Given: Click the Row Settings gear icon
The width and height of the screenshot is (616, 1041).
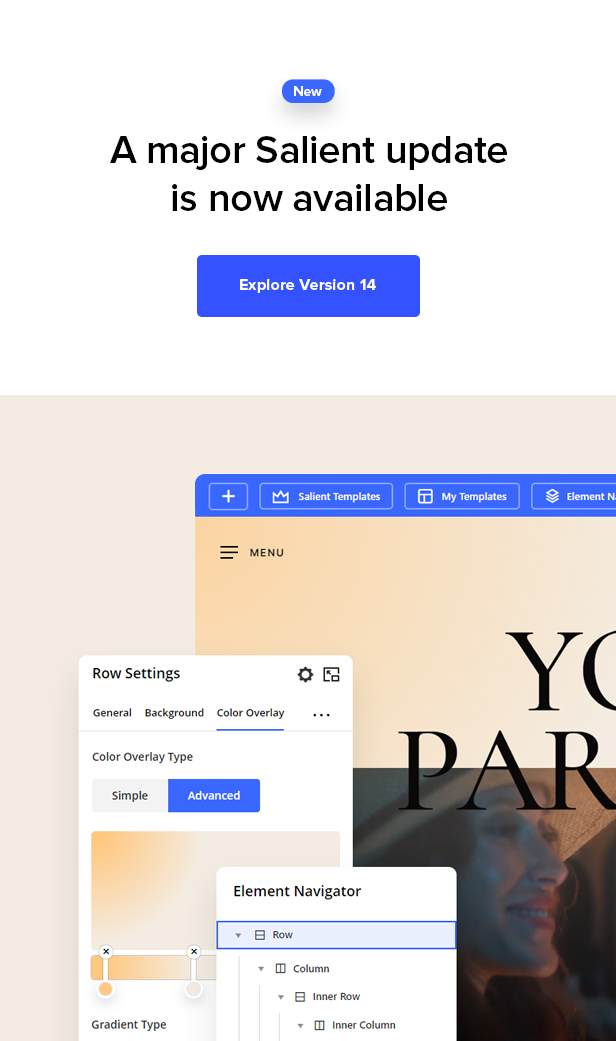Looking at the screenshot, I should [x=305, y=675].
